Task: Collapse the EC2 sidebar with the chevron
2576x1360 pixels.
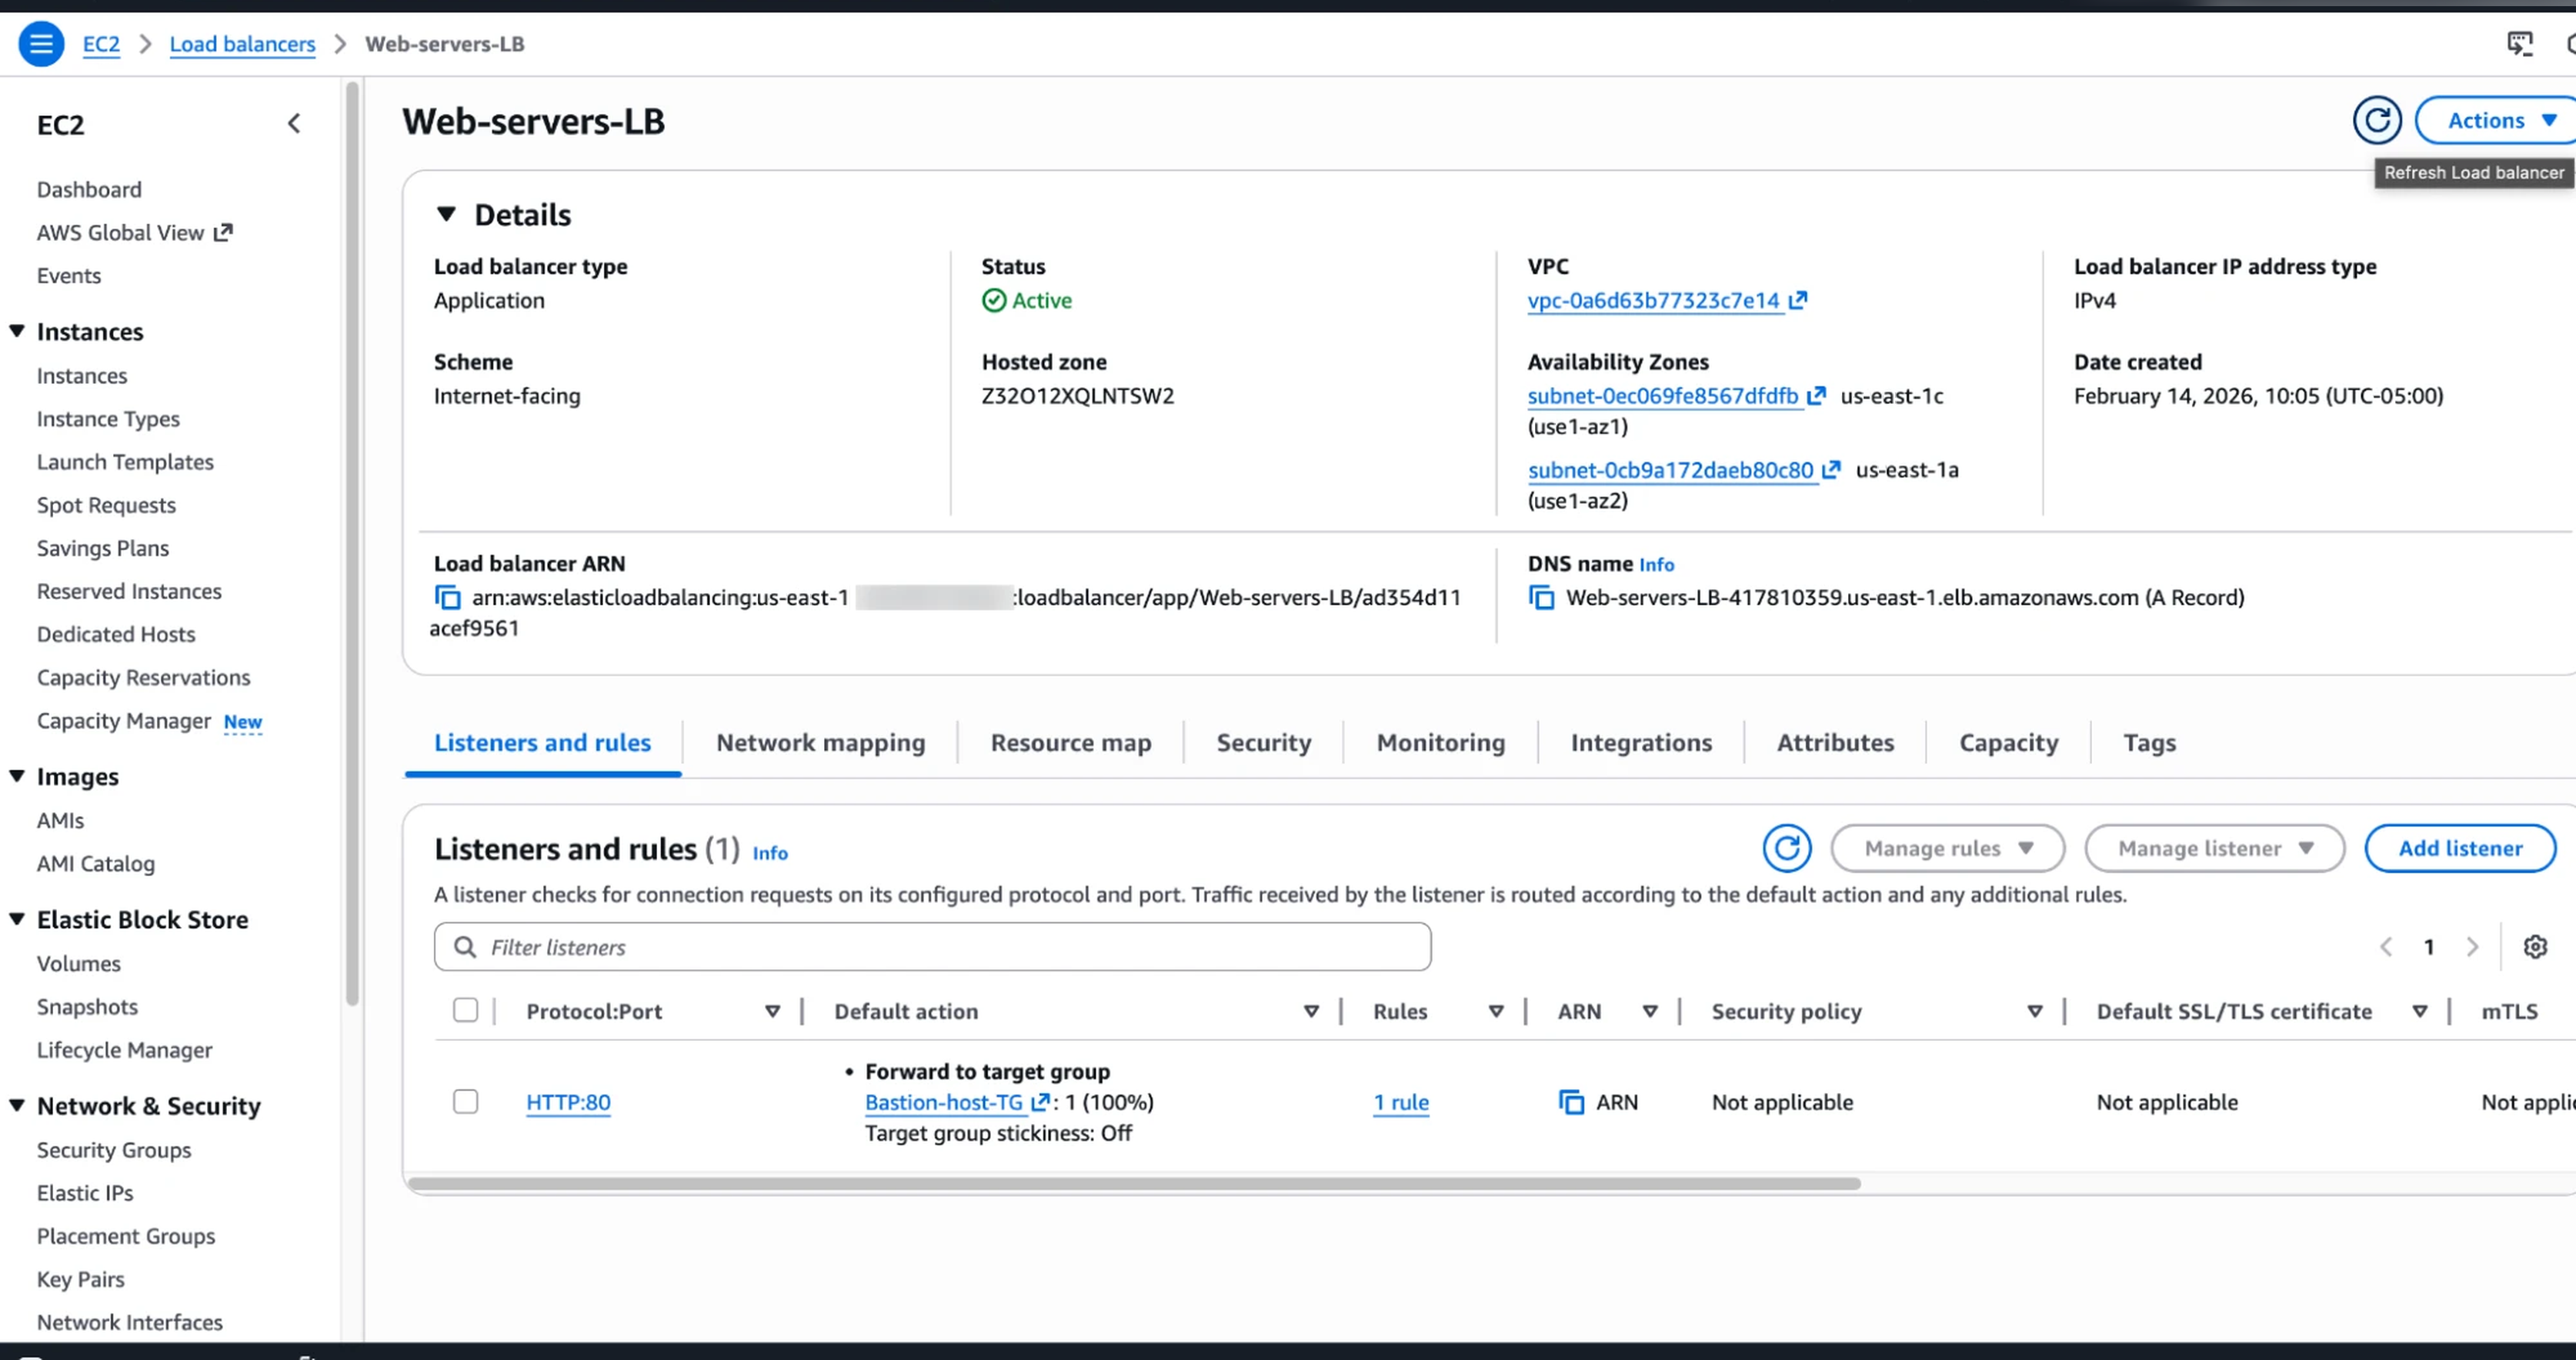Action: click(x=294, y=124)
